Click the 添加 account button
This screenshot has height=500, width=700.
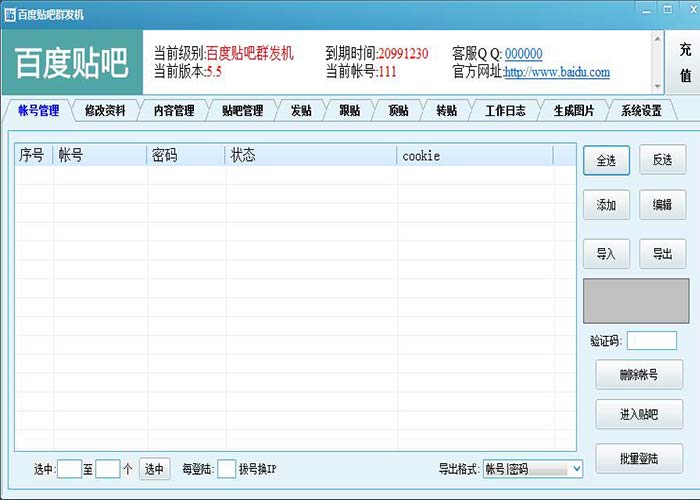click(x=606, y=205)
